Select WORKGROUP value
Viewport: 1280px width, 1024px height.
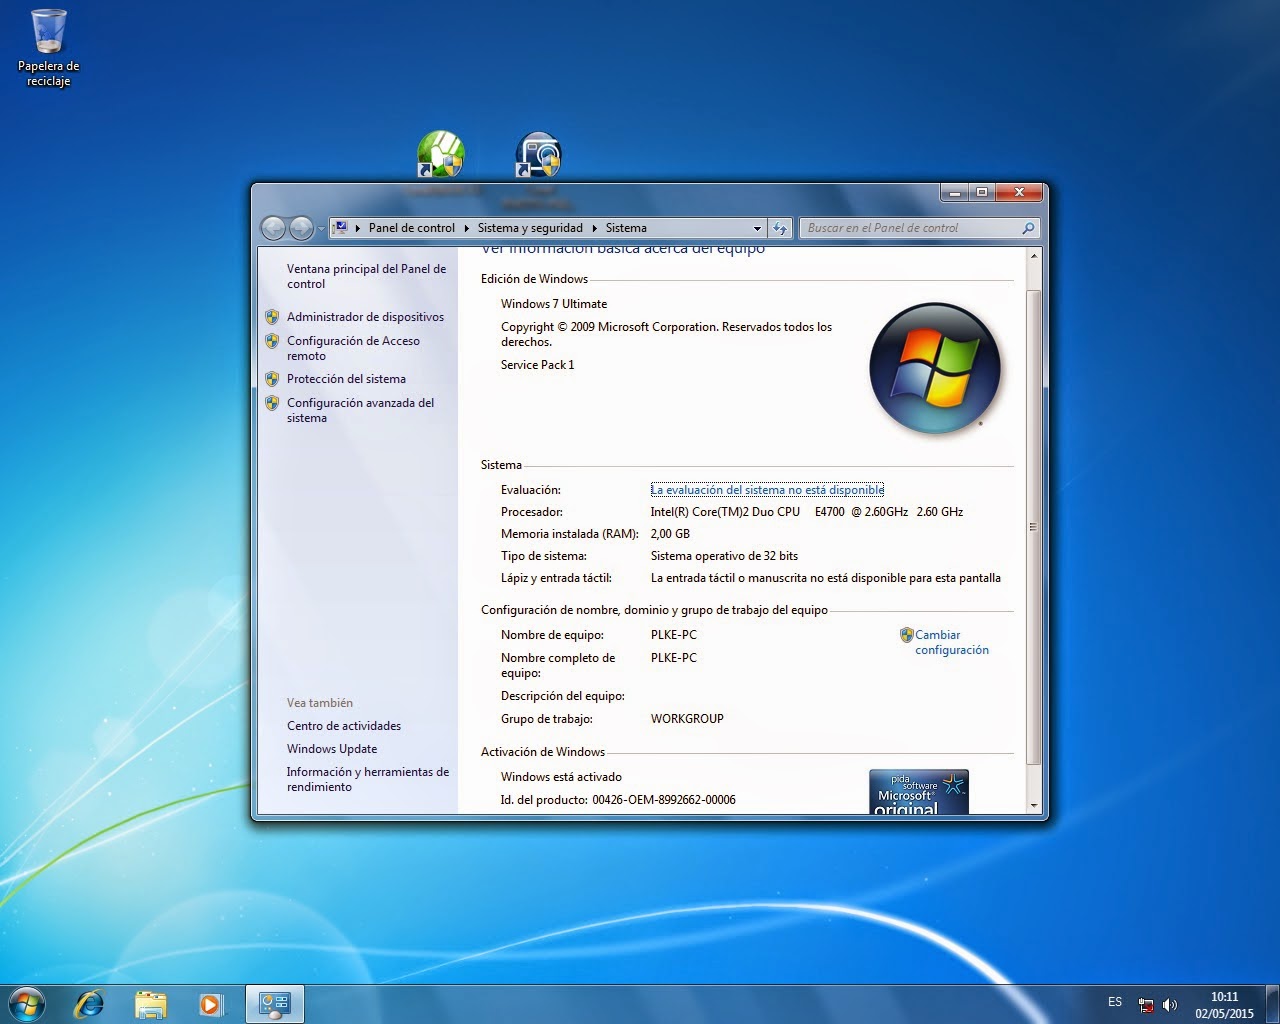(687, 719)
